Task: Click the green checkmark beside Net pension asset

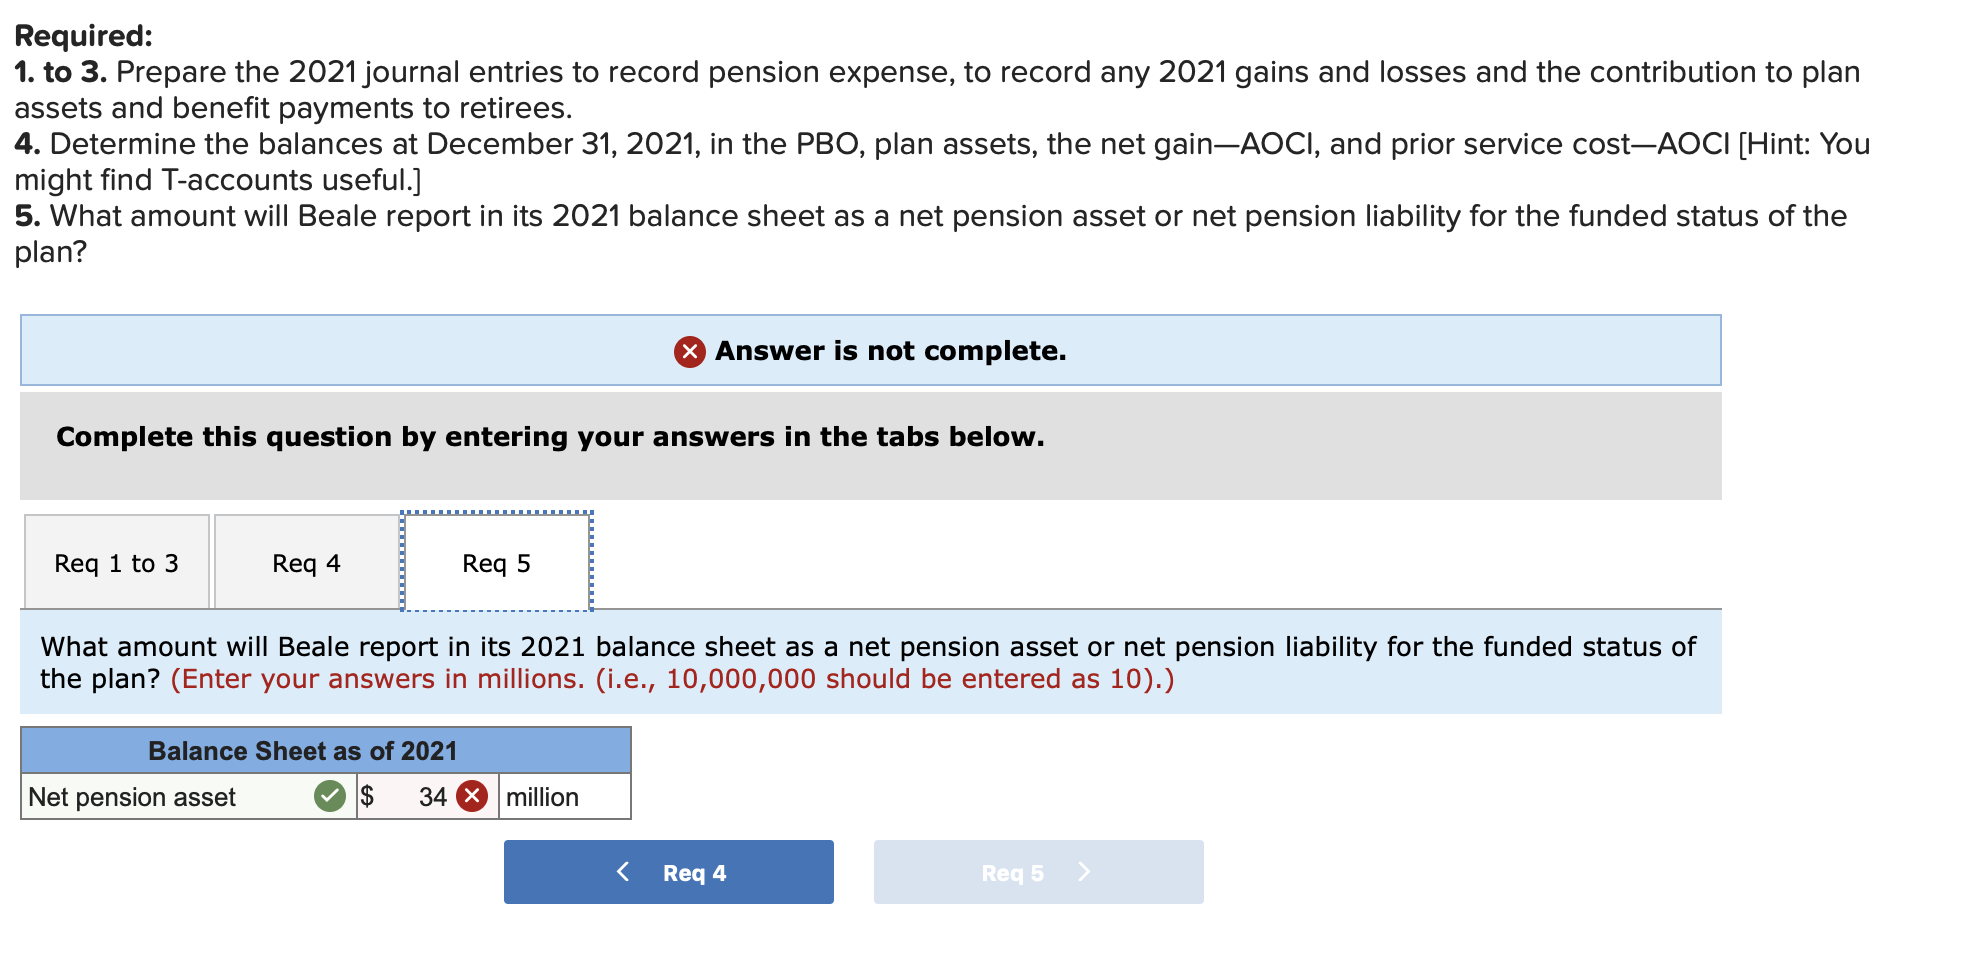Action: pos(330,797)
